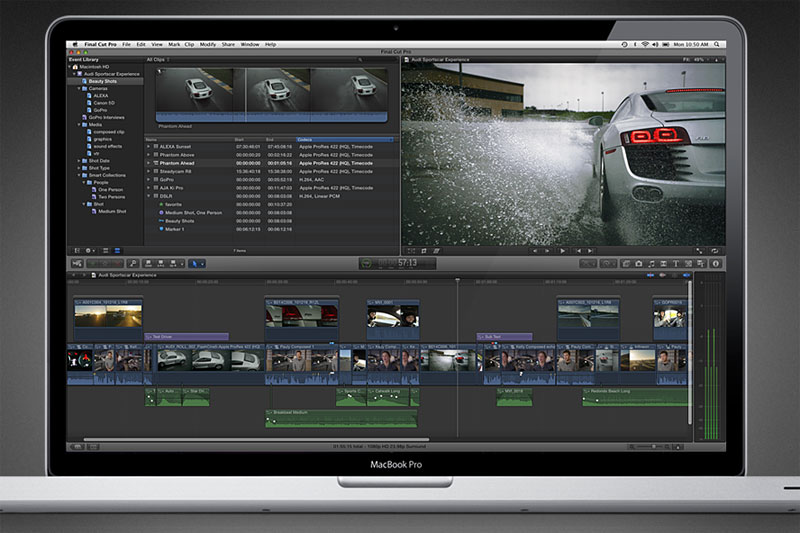This screenshot has height=533, width=800.
Task: Collapse the Cameras folder
Action: coord(79,89)
